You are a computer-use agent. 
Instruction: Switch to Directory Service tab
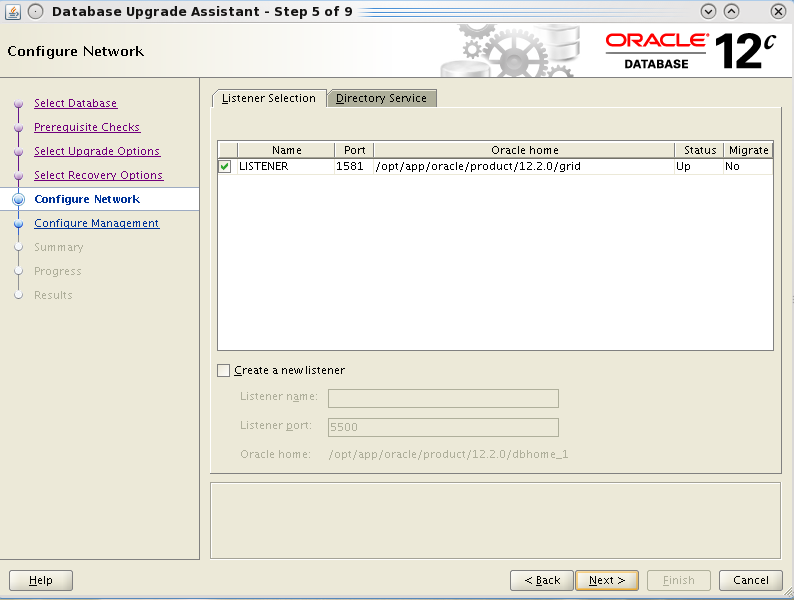pos(381,98)
